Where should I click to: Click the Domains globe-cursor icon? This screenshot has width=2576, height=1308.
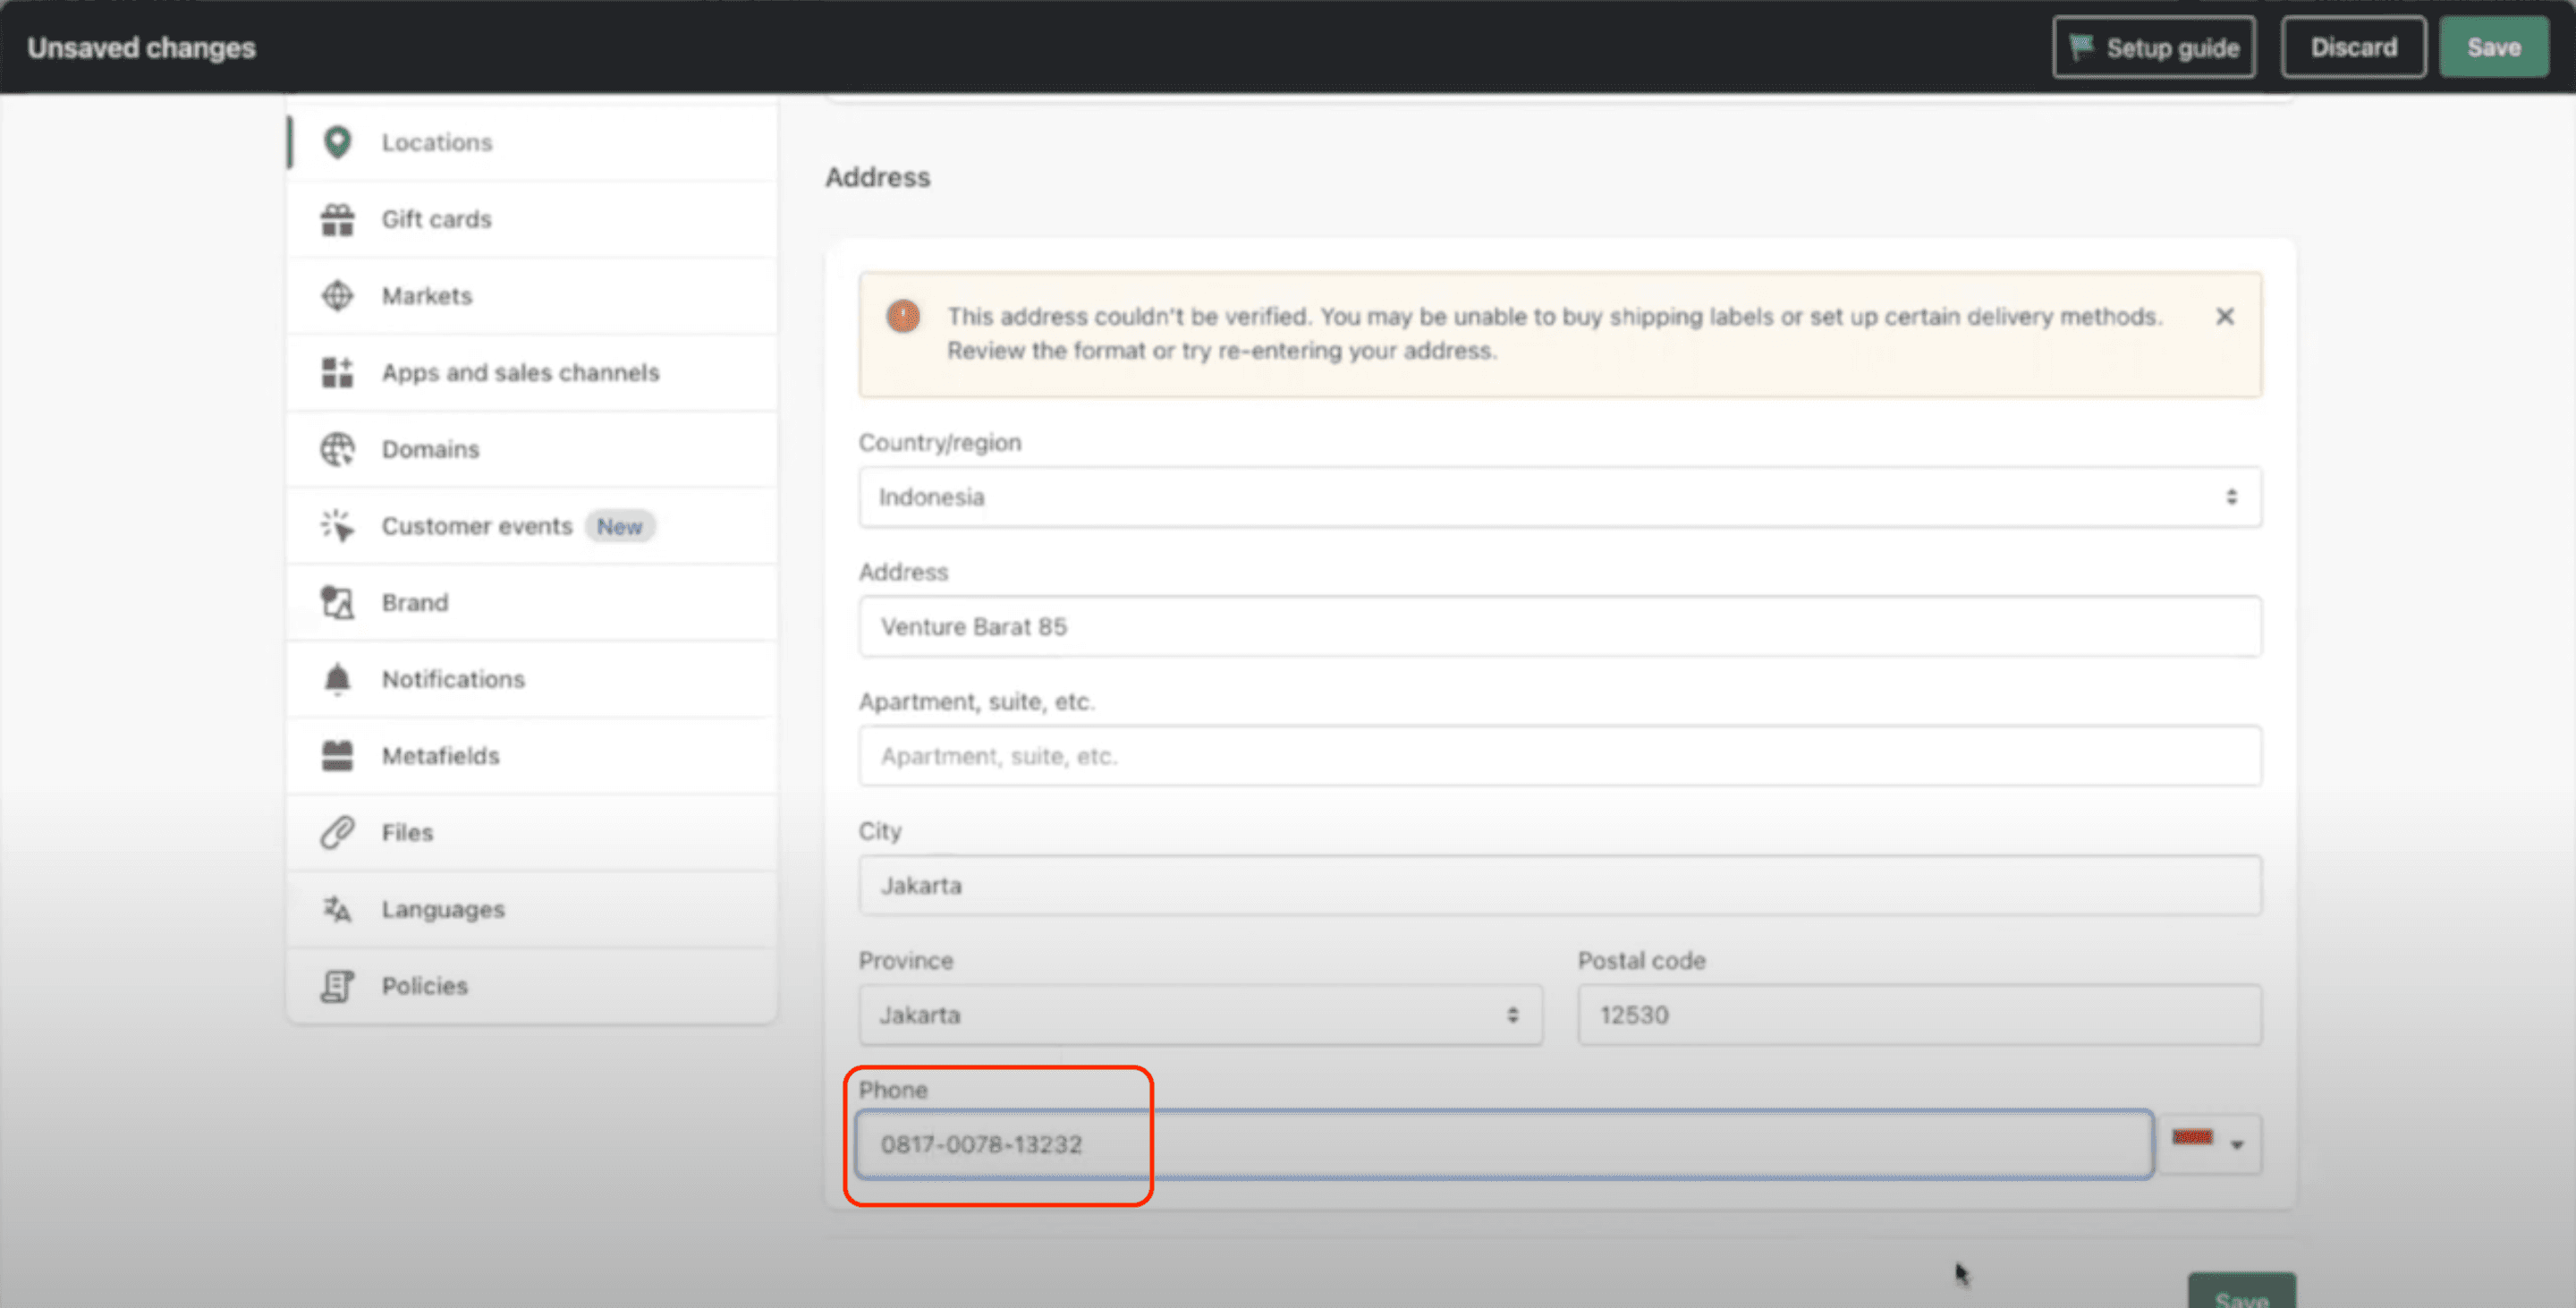tap(337, 449)
